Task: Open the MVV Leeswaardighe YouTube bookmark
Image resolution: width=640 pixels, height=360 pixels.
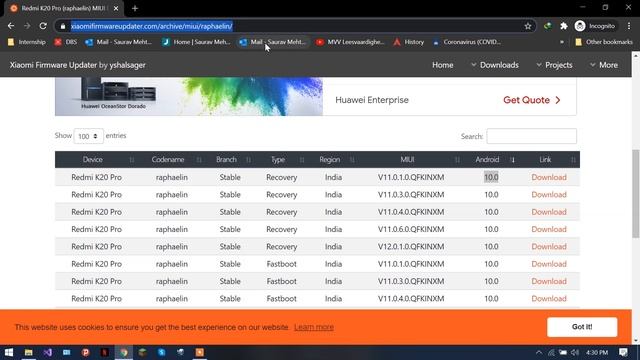Action: pyautogui.click(x=350, y=42)
